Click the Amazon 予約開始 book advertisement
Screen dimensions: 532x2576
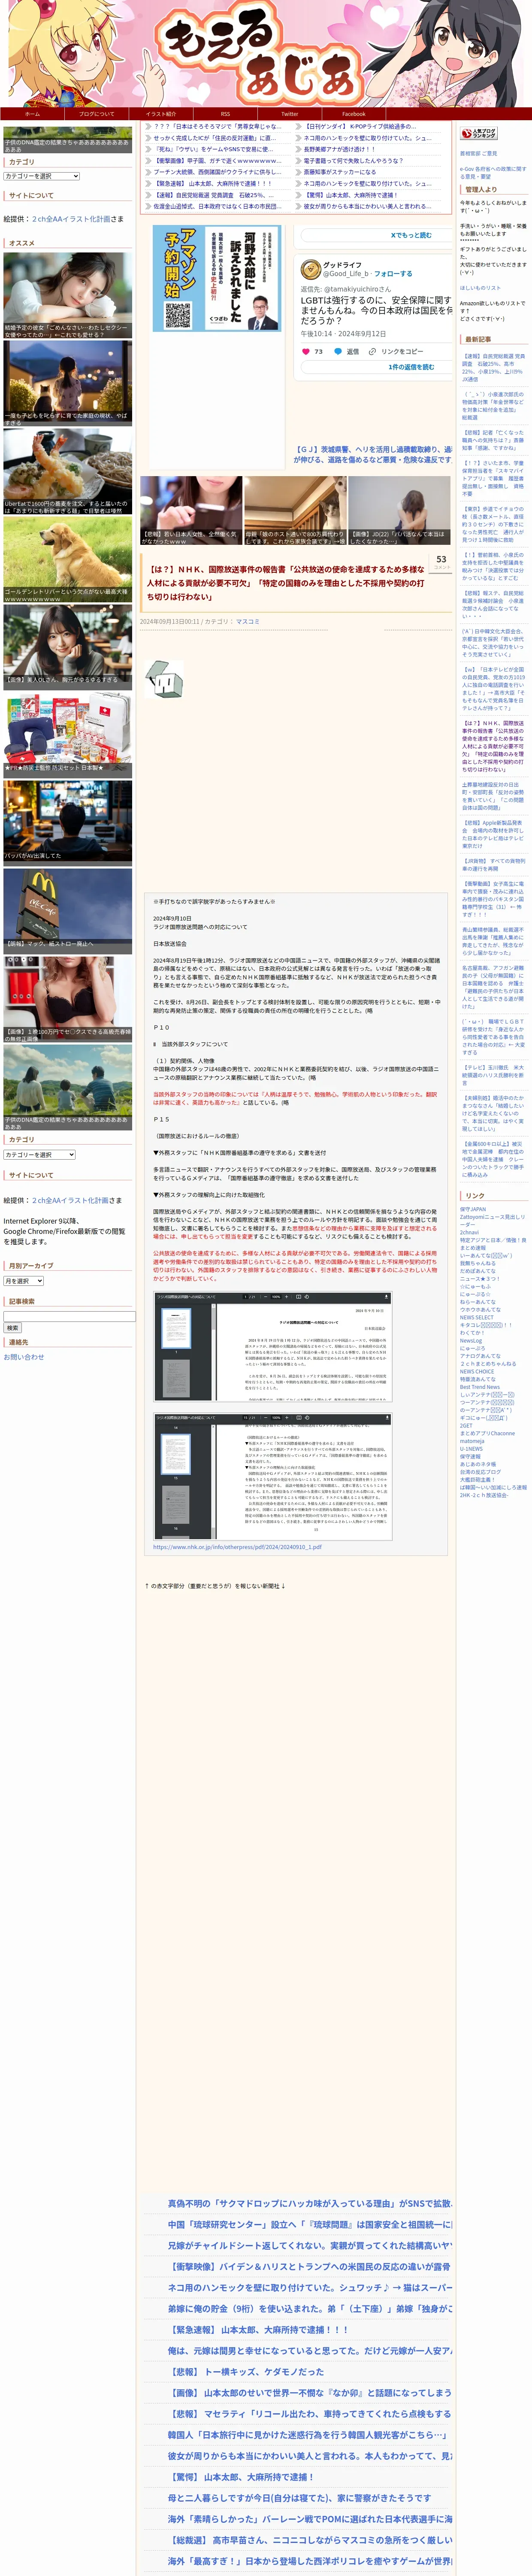(x=217, y=278)
